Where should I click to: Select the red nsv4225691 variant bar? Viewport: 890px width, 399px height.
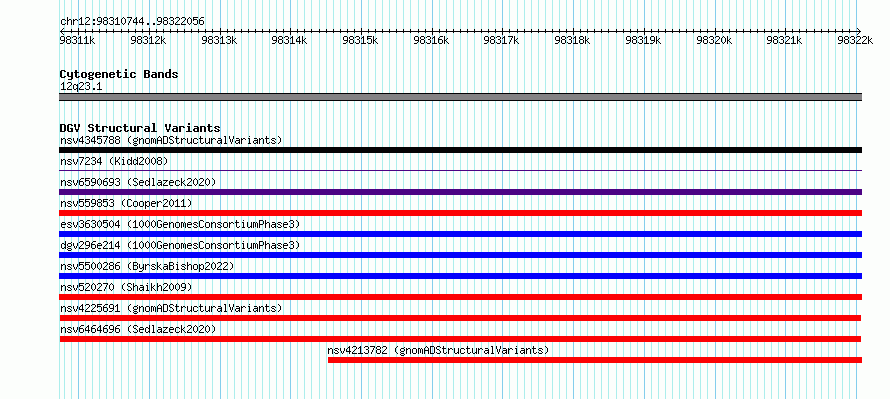coord(460,318)
